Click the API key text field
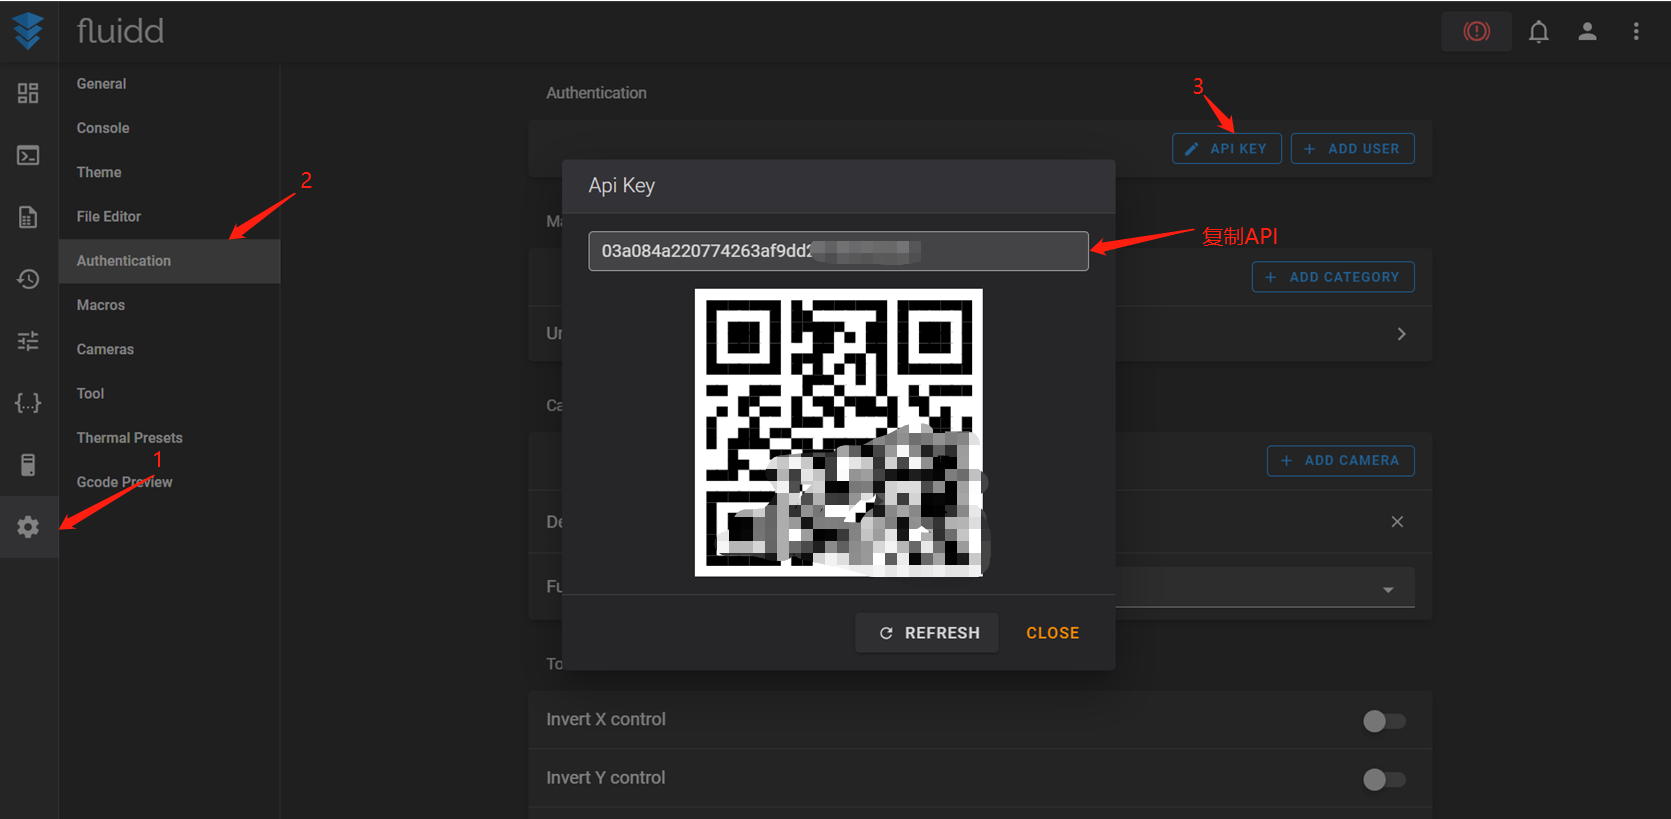This screenshot has width=1671, height=819. click(838, 251)
